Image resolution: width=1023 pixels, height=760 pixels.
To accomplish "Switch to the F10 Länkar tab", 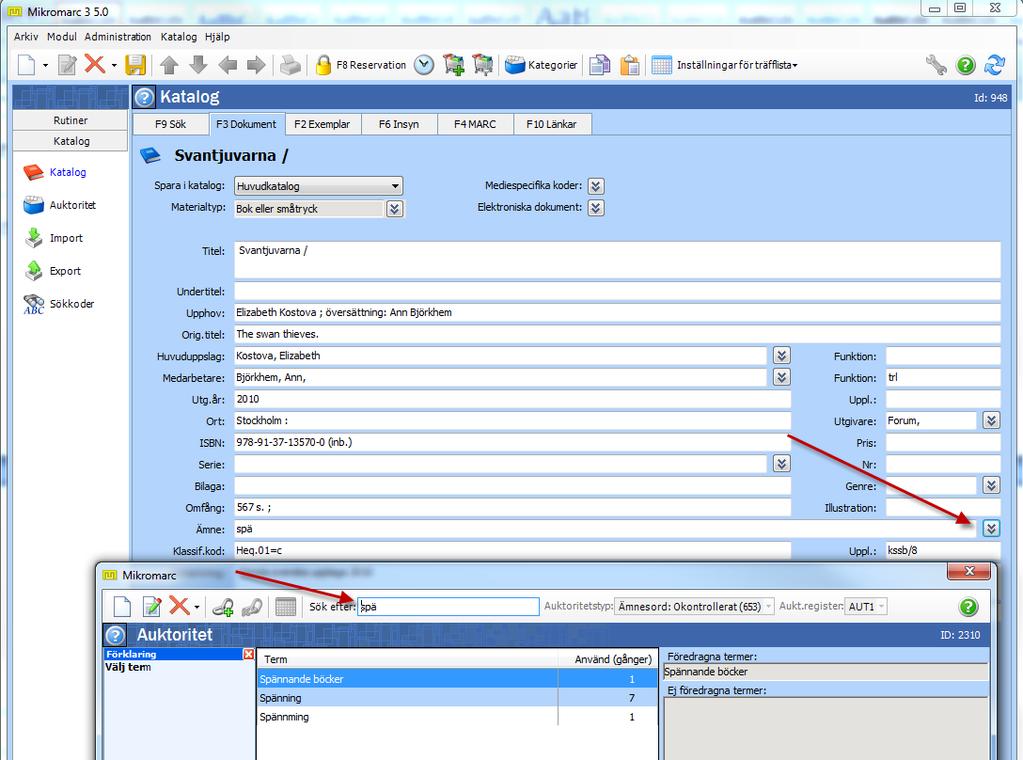I will pos(551,124).
